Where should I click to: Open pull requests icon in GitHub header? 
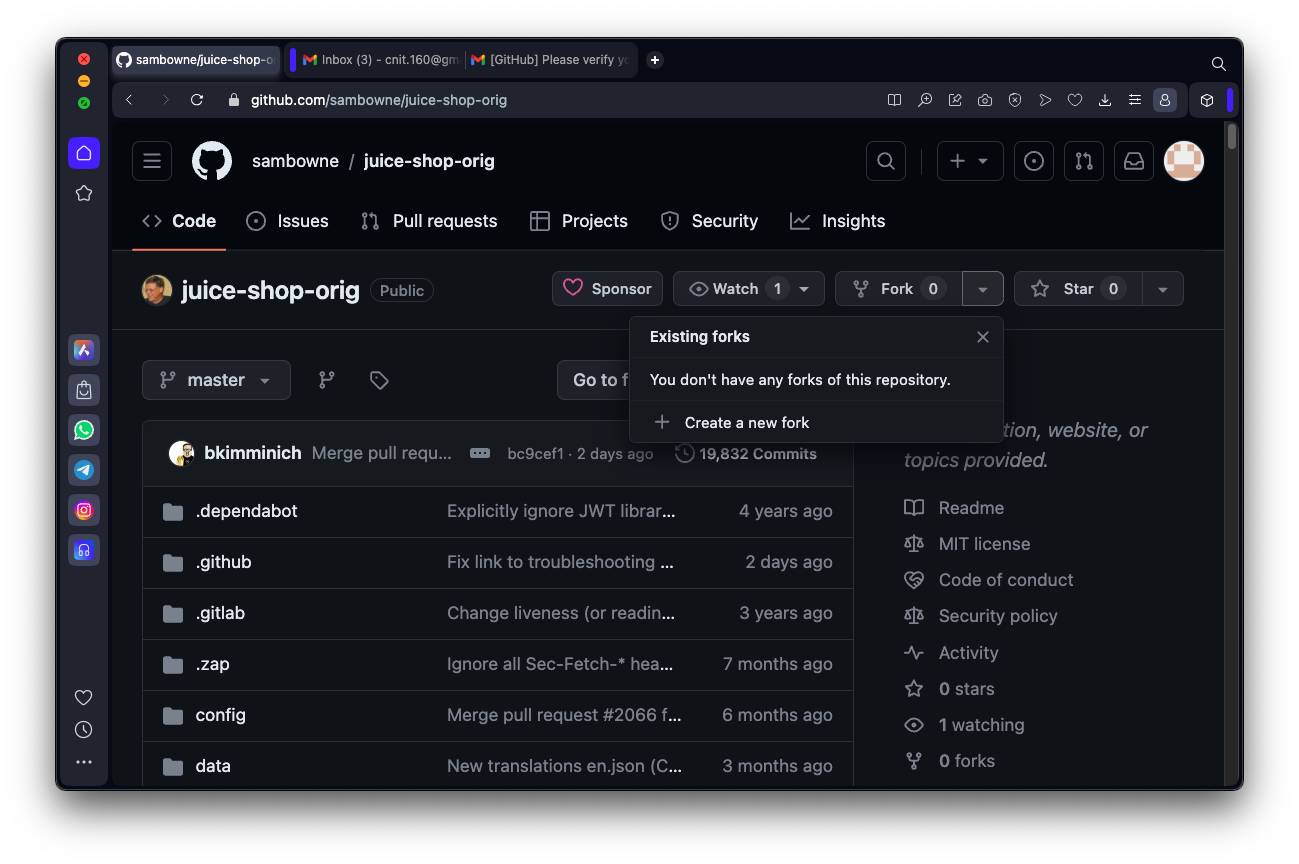1084,161
